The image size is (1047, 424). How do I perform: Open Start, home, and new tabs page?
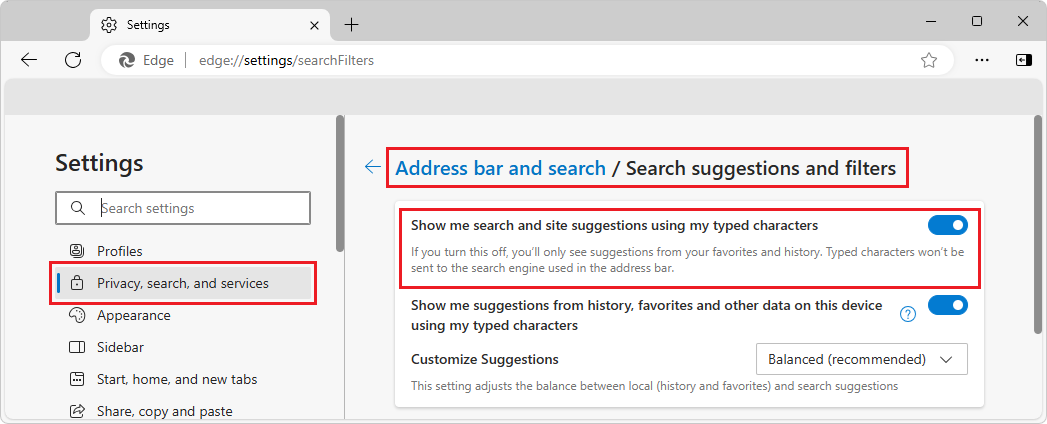pyautogui.click(x=184, y=379)
